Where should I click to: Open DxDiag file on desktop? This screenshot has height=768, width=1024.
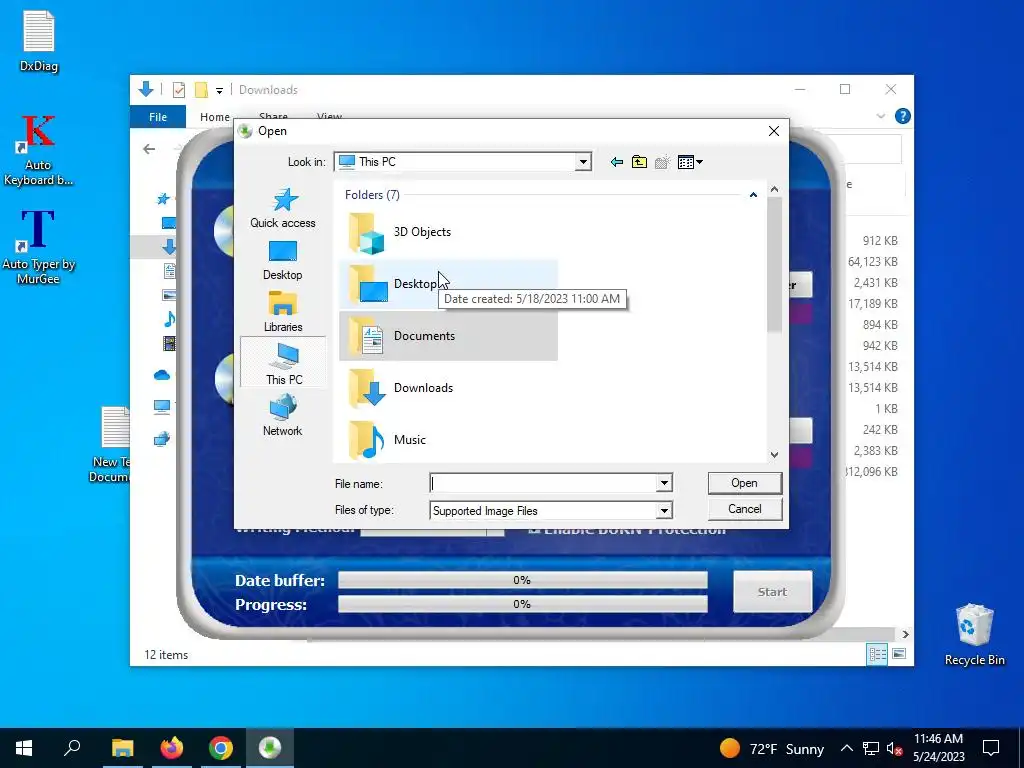tap(39, 42)
